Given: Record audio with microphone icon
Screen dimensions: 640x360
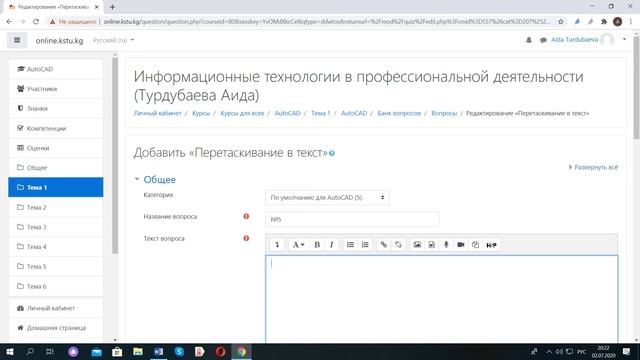Looking at the screenshot, I should [446, 244].
